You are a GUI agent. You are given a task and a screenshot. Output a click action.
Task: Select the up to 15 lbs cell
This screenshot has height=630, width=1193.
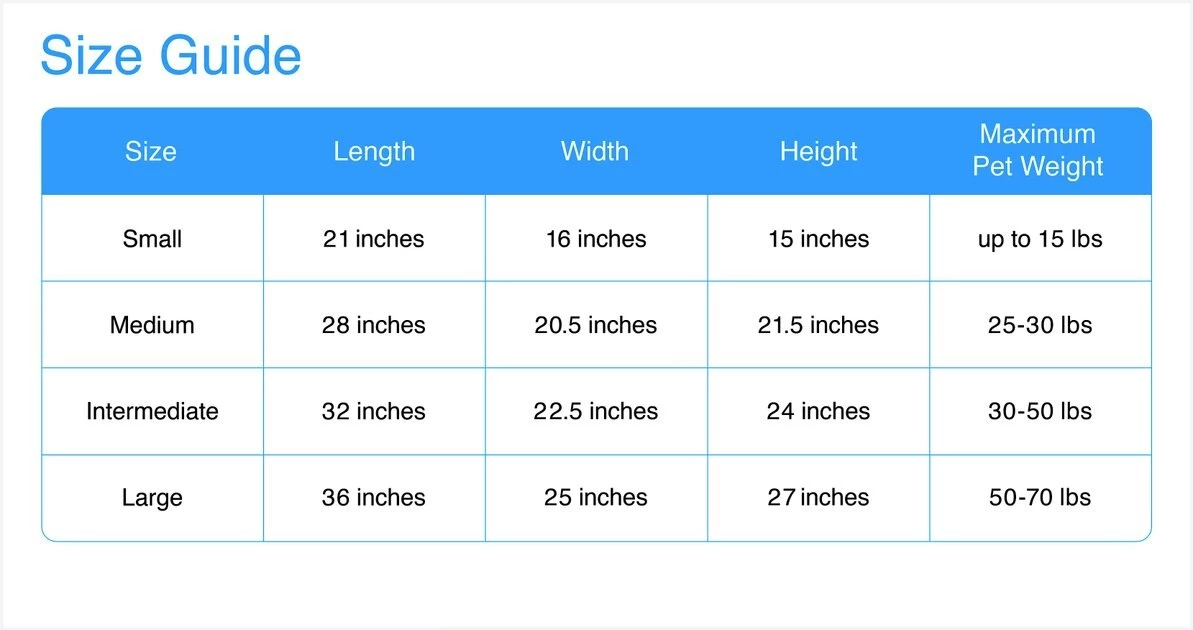pos(1040,239)
